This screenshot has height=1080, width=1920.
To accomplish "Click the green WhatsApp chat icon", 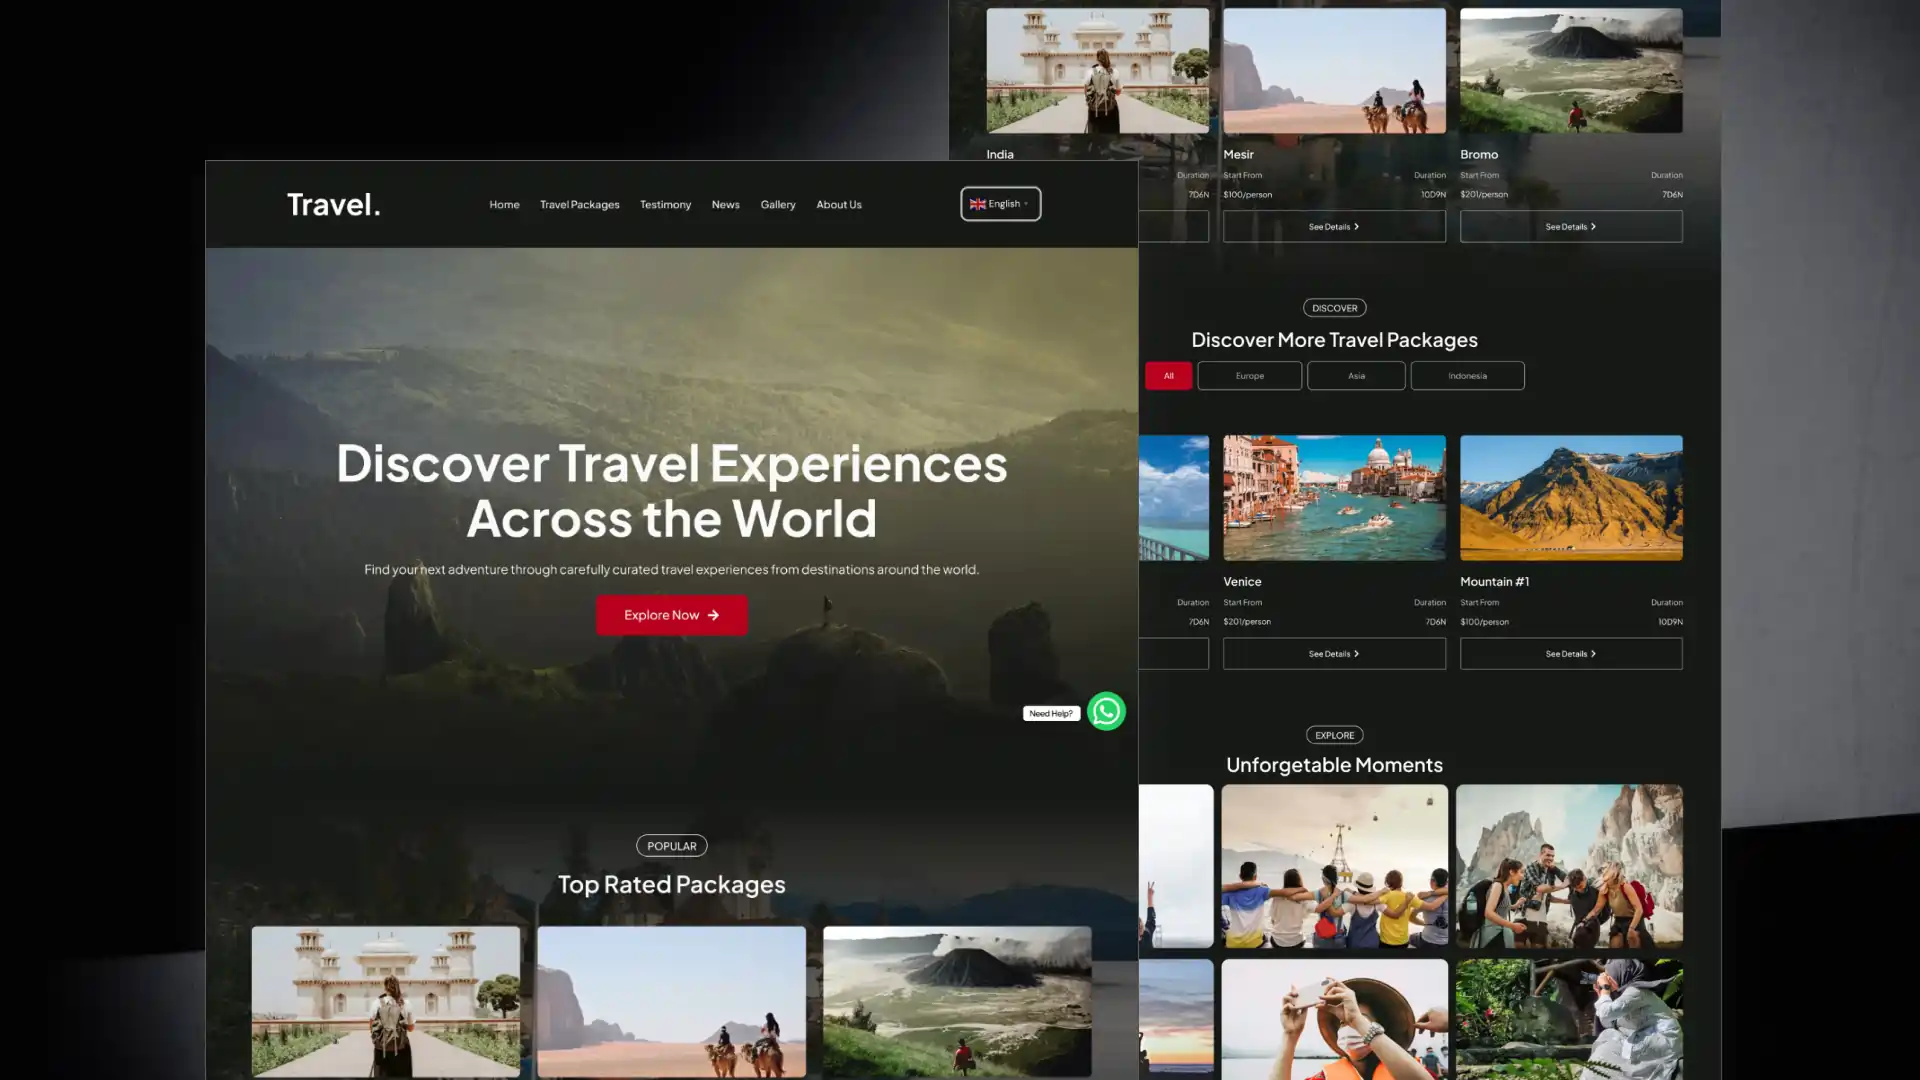I will [x=1106, y=711].
